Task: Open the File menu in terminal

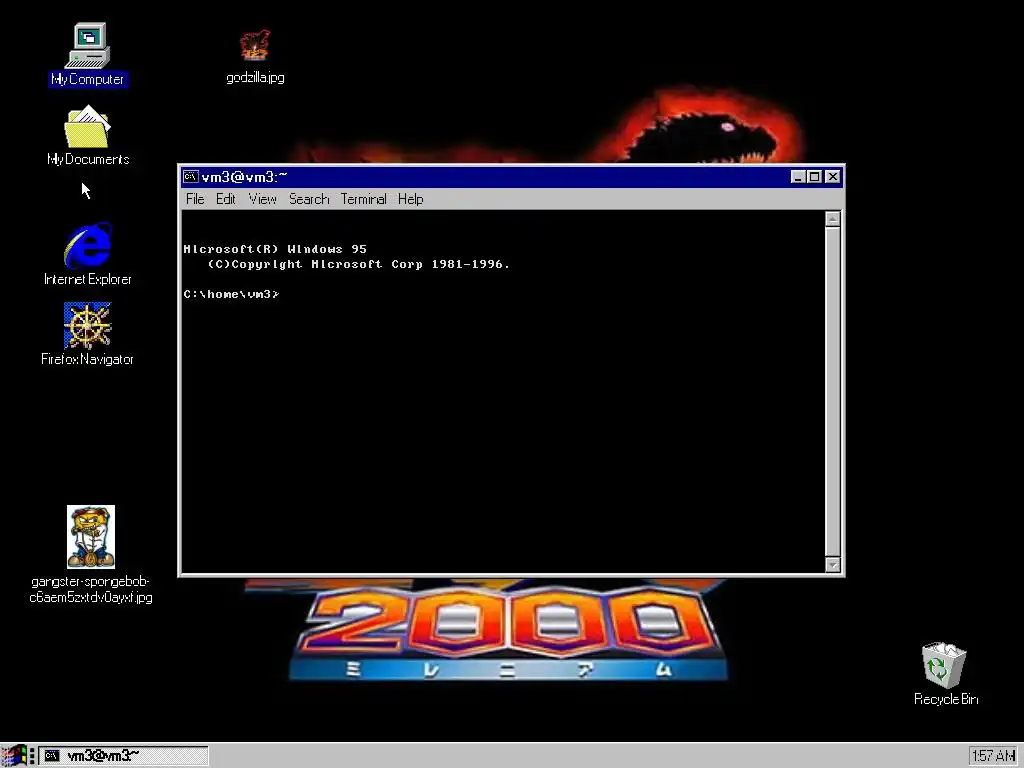Action: pyautogui.click(x=195, y=199)
